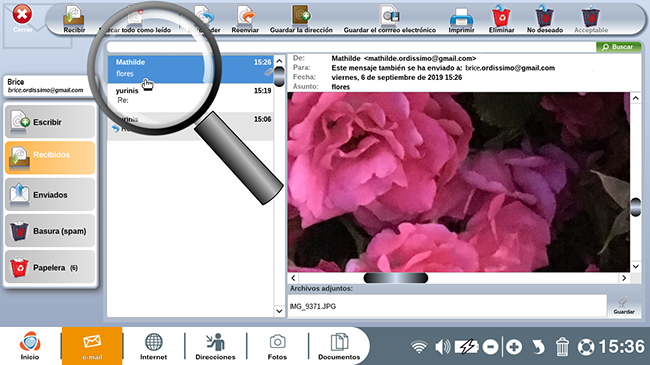Open the Internet browser
This screenshot has width=650, height=365.
tap(153, 346)
